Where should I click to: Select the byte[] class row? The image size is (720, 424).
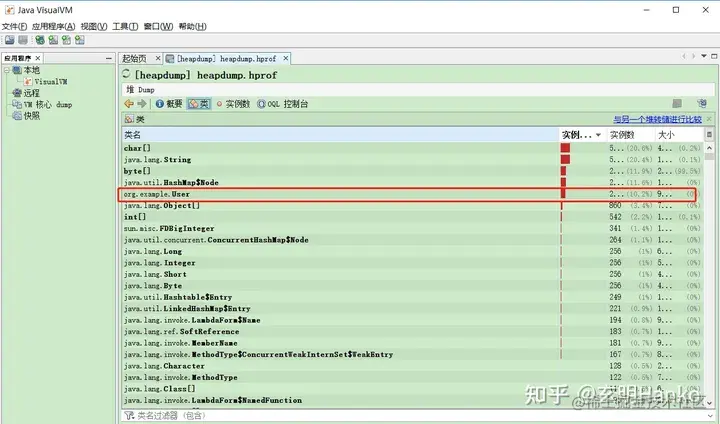(412, 171)
